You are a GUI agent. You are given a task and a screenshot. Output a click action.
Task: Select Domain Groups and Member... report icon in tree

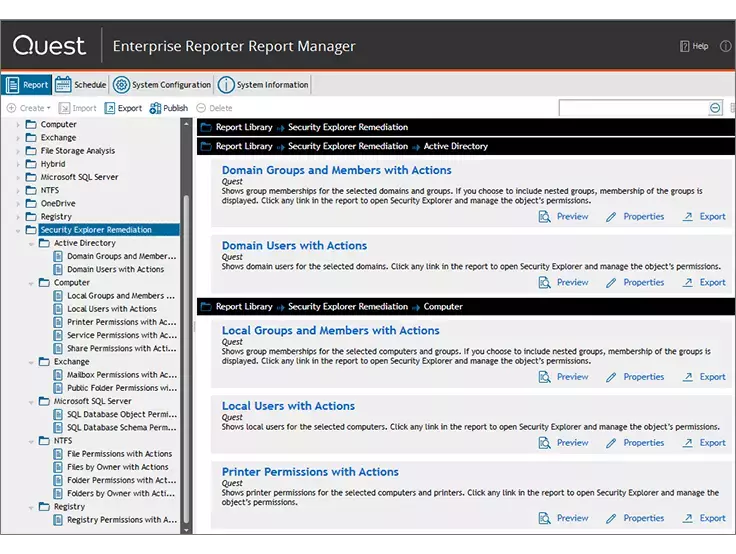coord(58,256)
